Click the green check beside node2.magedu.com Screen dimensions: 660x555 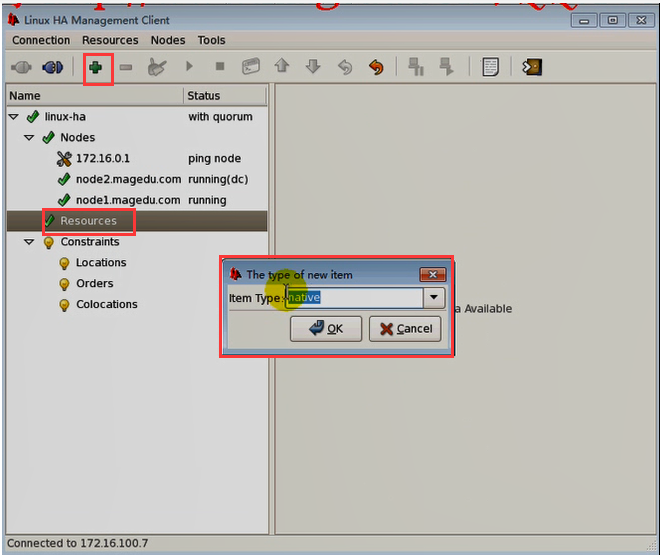click(x=64, y=180)
